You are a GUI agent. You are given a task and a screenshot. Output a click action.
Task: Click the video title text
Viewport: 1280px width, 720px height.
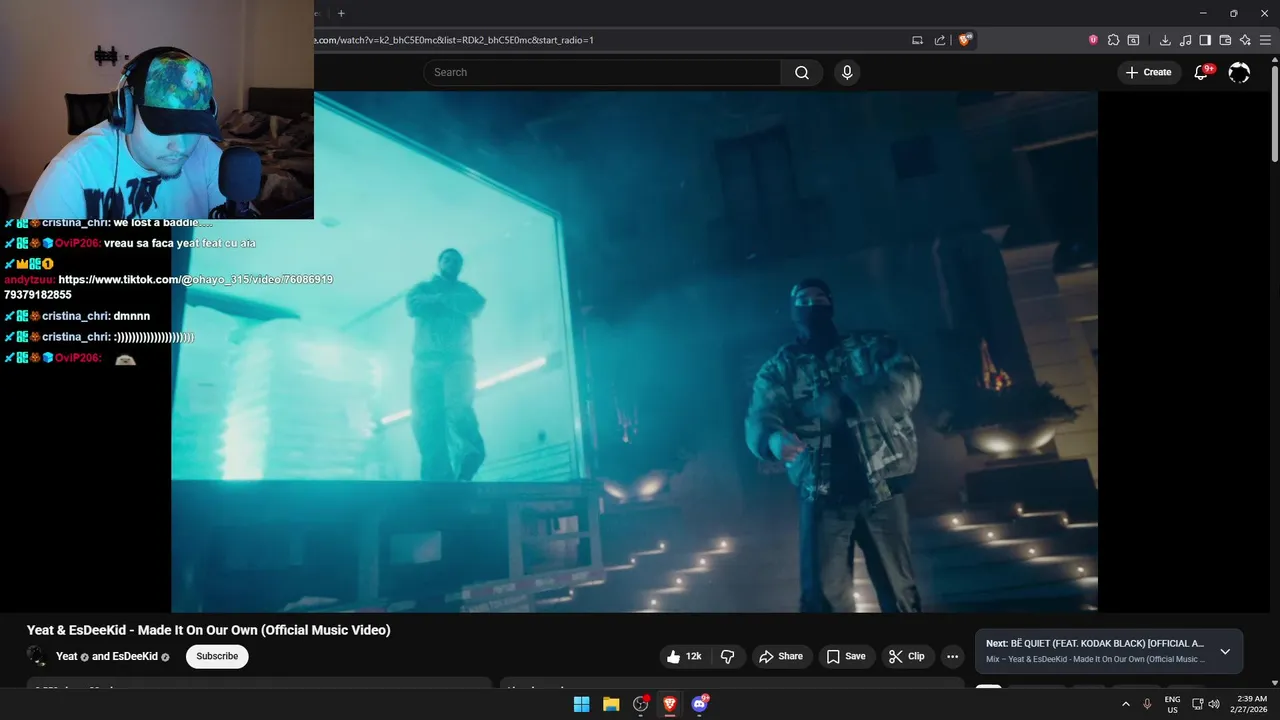[x=209, y=630]
